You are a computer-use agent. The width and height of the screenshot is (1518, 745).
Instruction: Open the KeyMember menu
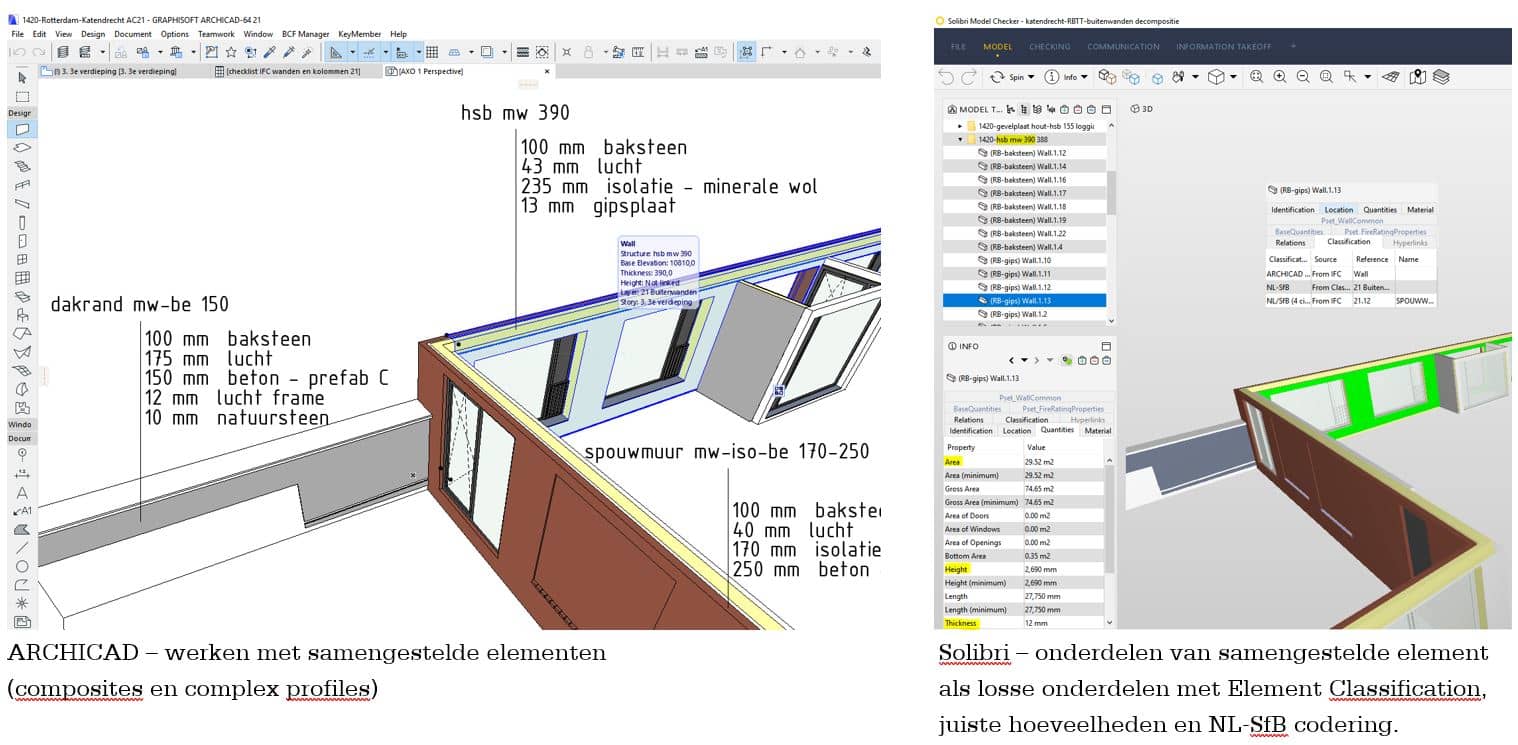tap(359, 34)
